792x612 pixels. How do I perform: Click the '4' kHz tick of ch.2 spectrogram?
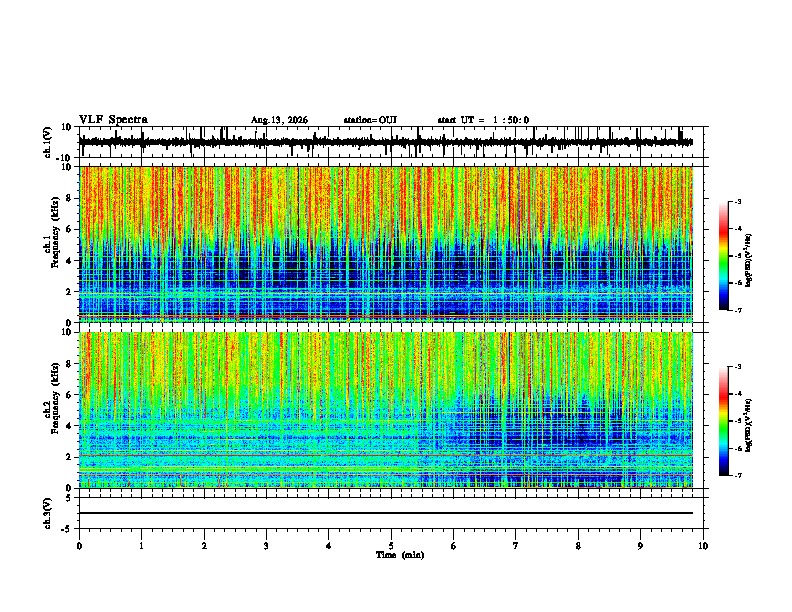coord(70,426)
